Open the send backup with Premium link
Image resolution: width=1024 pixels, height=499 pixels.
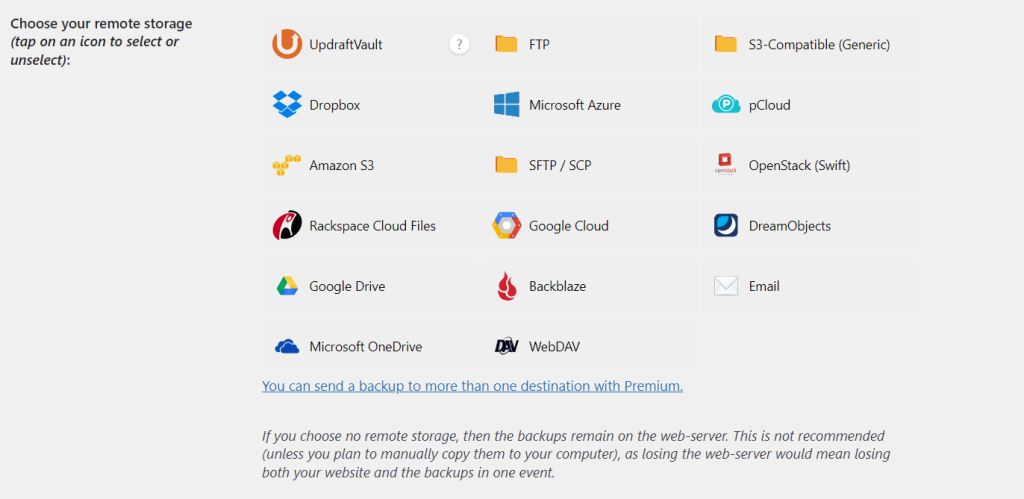(472, 385)
